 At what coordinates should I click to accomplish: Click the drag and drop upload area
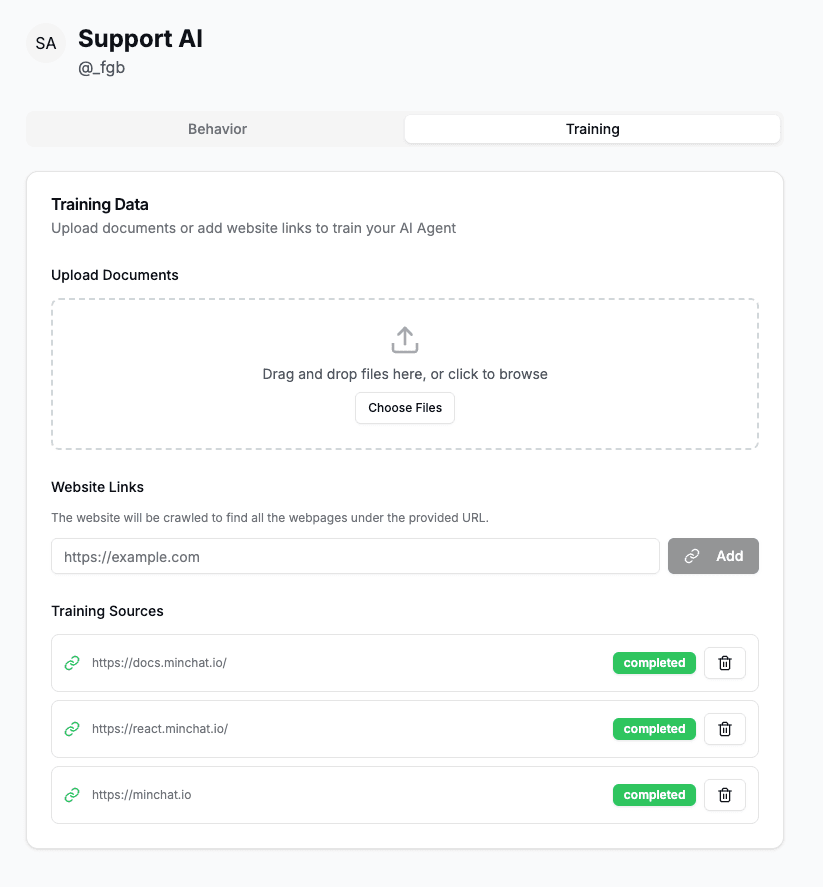point(404,373)
